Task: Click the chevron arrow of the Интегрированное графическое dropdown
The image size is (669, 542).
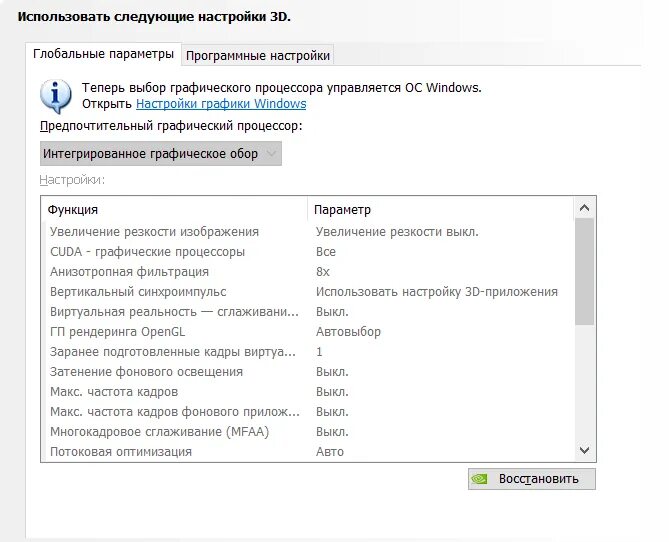Action: pos(271,153)
